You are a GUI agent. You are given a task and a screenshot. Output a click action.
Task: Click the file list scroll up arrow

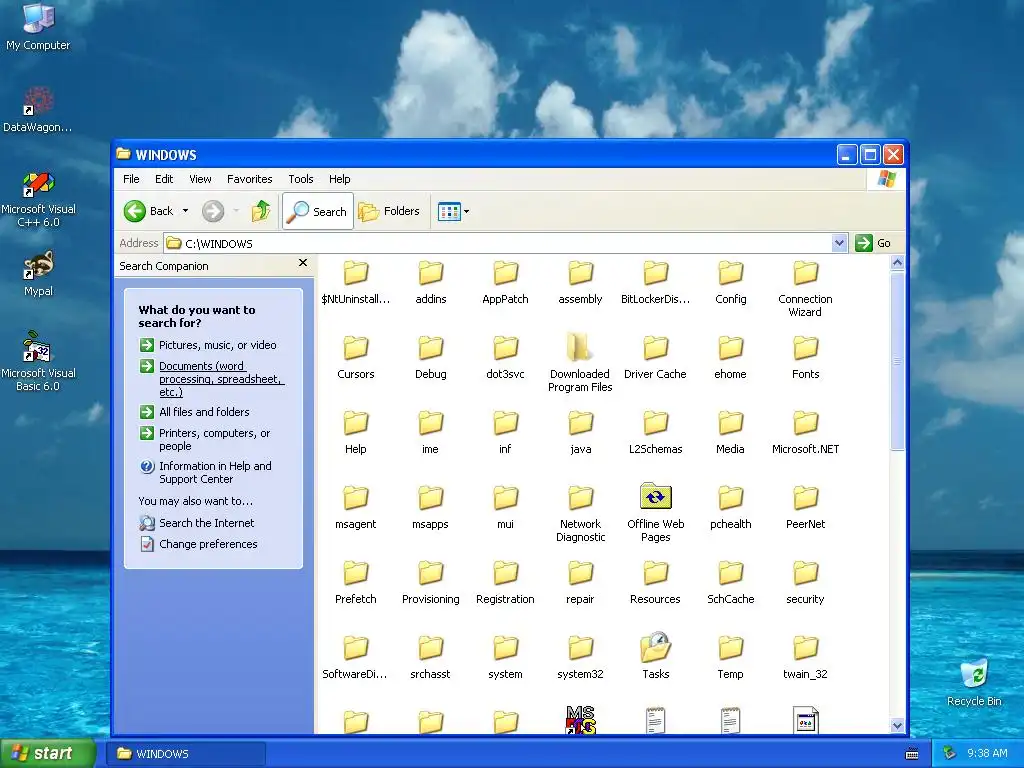pos(897,263)
